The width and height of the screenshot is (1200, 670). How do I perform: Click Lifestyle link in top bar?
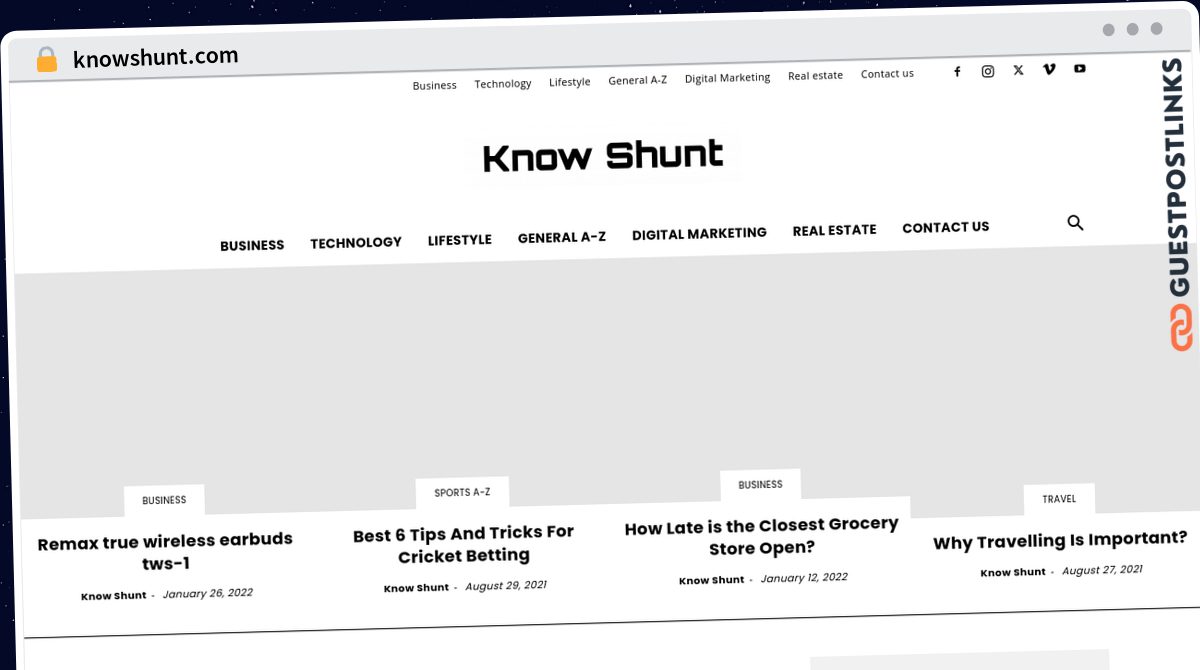(570, 82)
